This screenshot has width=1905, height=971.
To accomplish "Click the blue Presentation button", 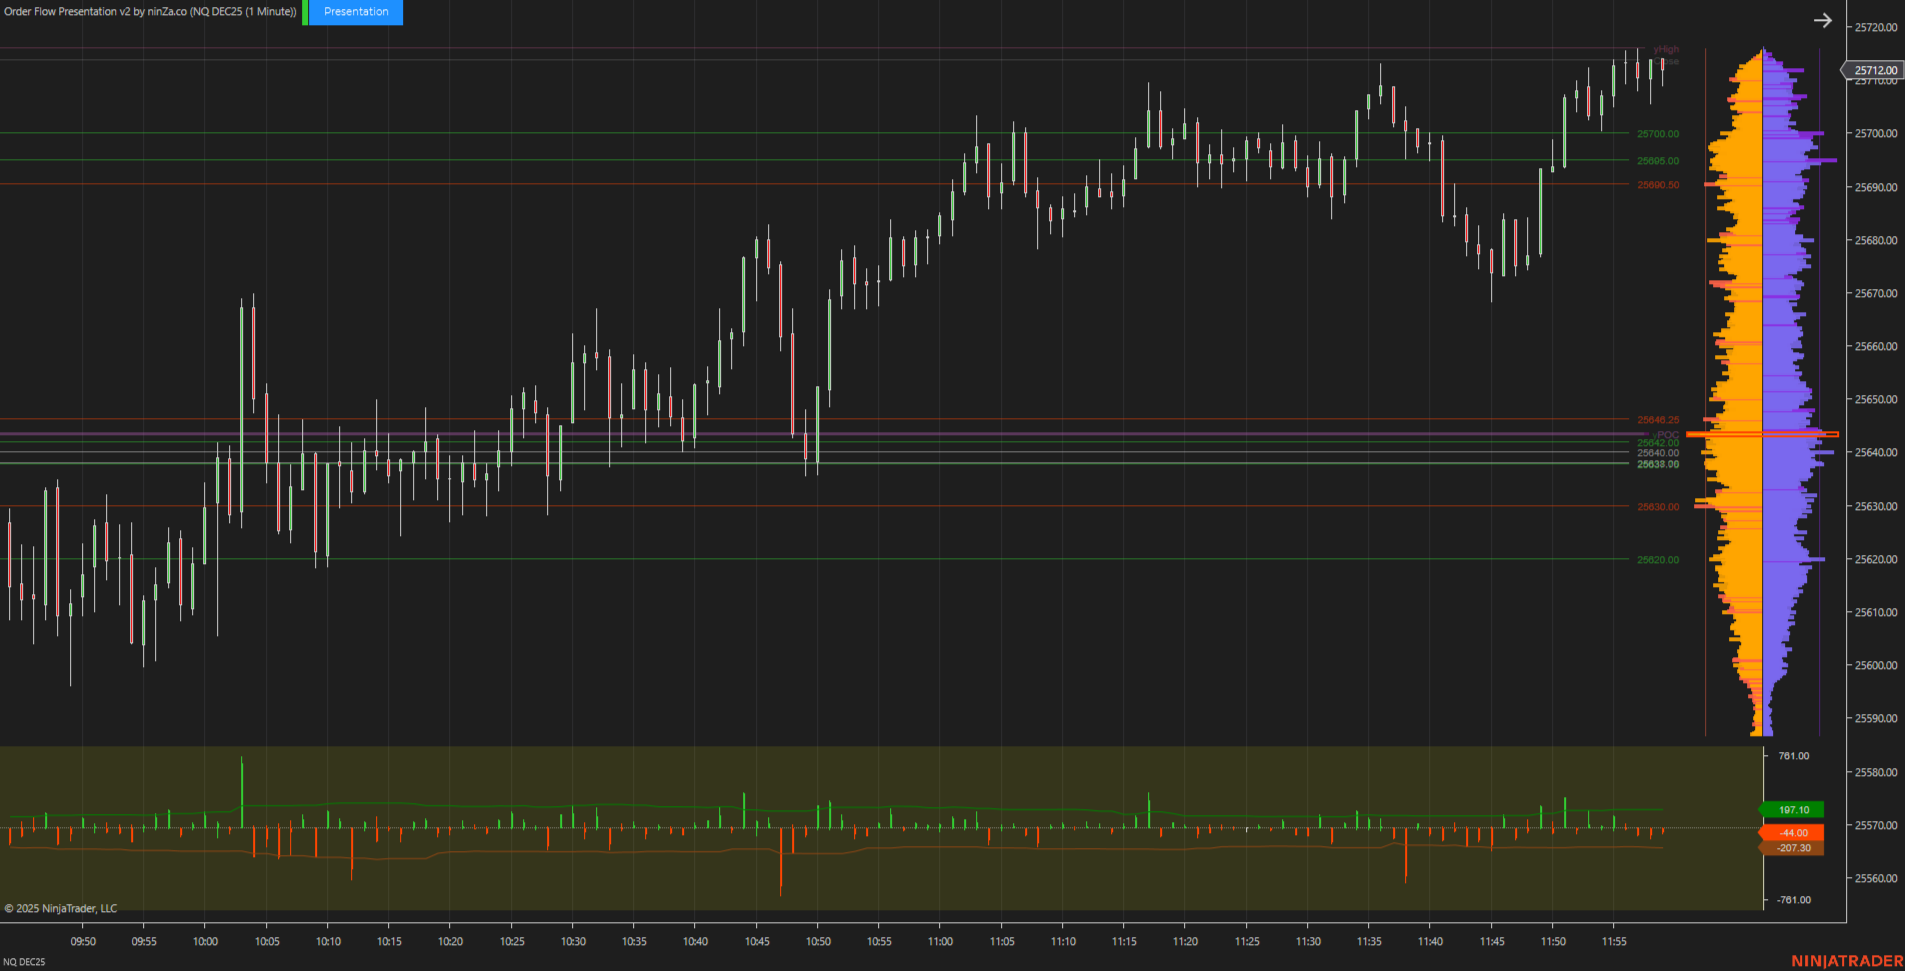I will tap(356, 12).
